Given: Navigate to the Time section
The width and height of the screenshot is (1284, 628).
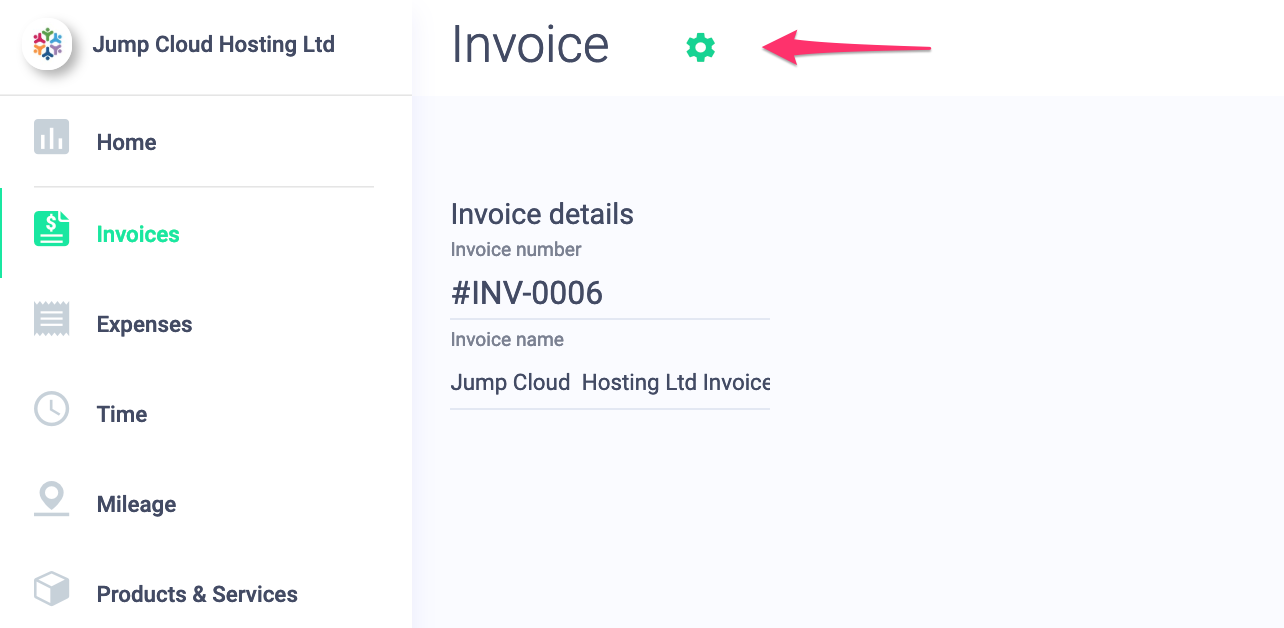Looking at the screenshot, I should [x=121, y=414].
